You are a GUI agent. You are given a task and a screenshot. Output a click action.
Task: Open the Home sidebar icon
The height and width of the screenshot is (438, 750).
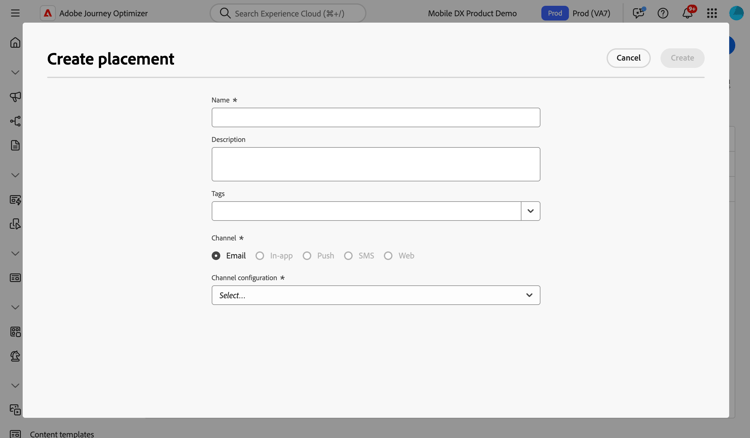click(15, 43)
